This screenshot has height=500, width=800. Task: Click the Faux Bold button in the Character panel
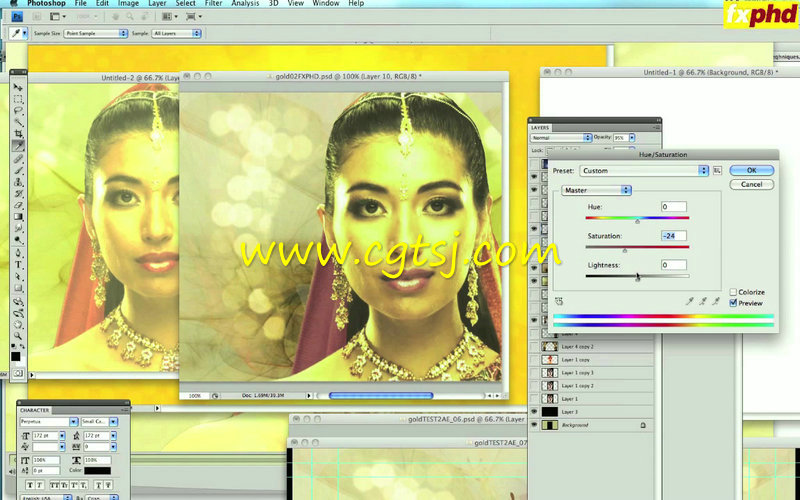pyautogui.click(x=30, y=485)
